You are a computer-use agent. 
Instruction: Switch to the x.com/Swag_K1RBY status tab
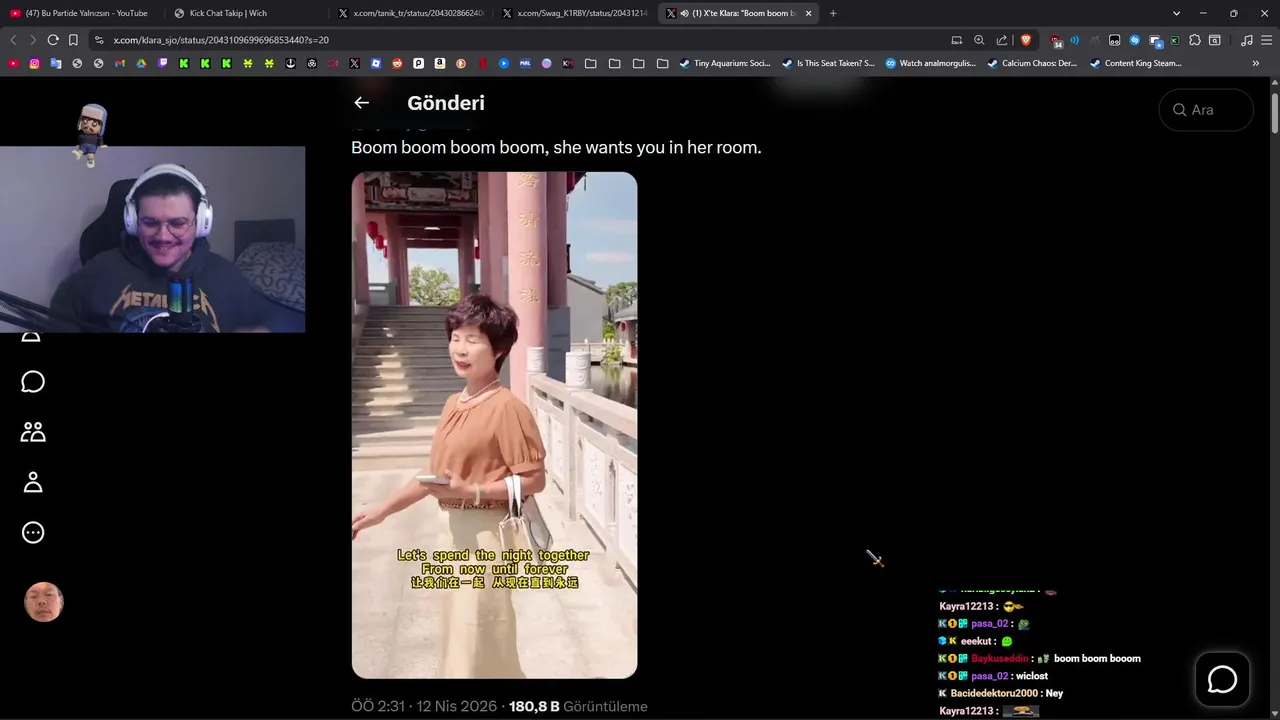point(575,13)
